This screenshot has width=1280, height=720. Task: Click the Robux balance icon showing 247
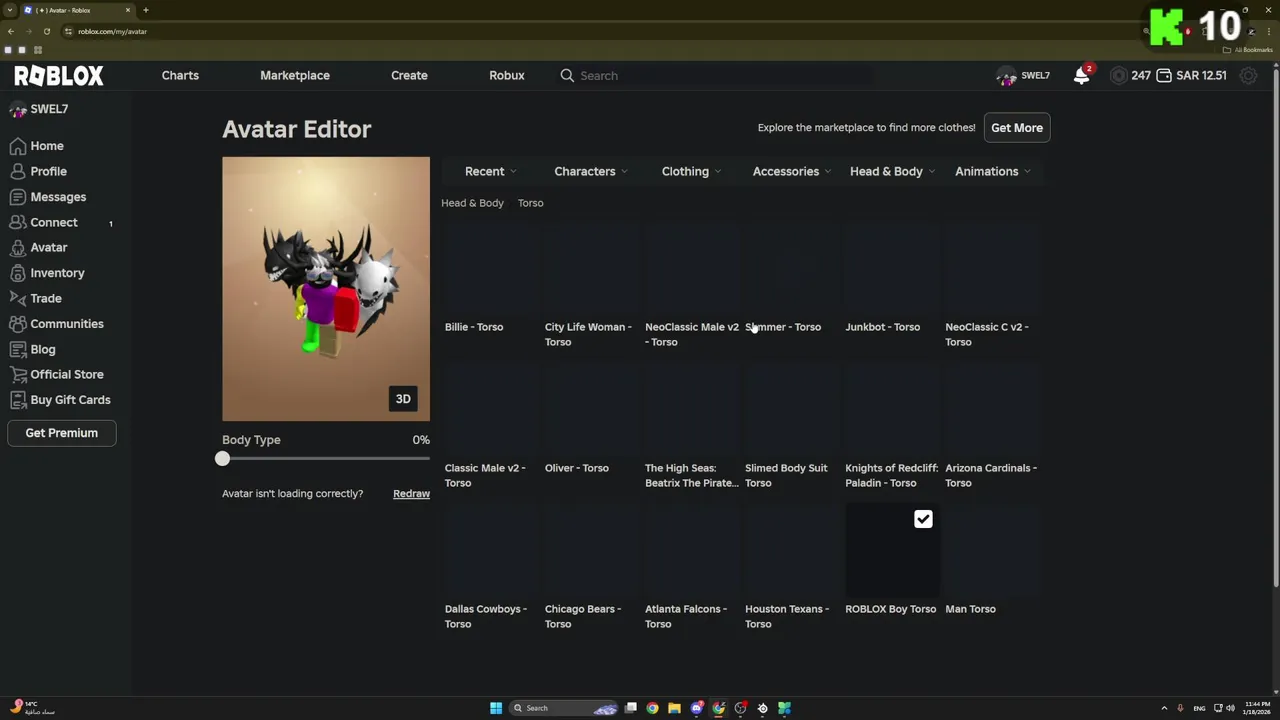(x=1118, y=76)
